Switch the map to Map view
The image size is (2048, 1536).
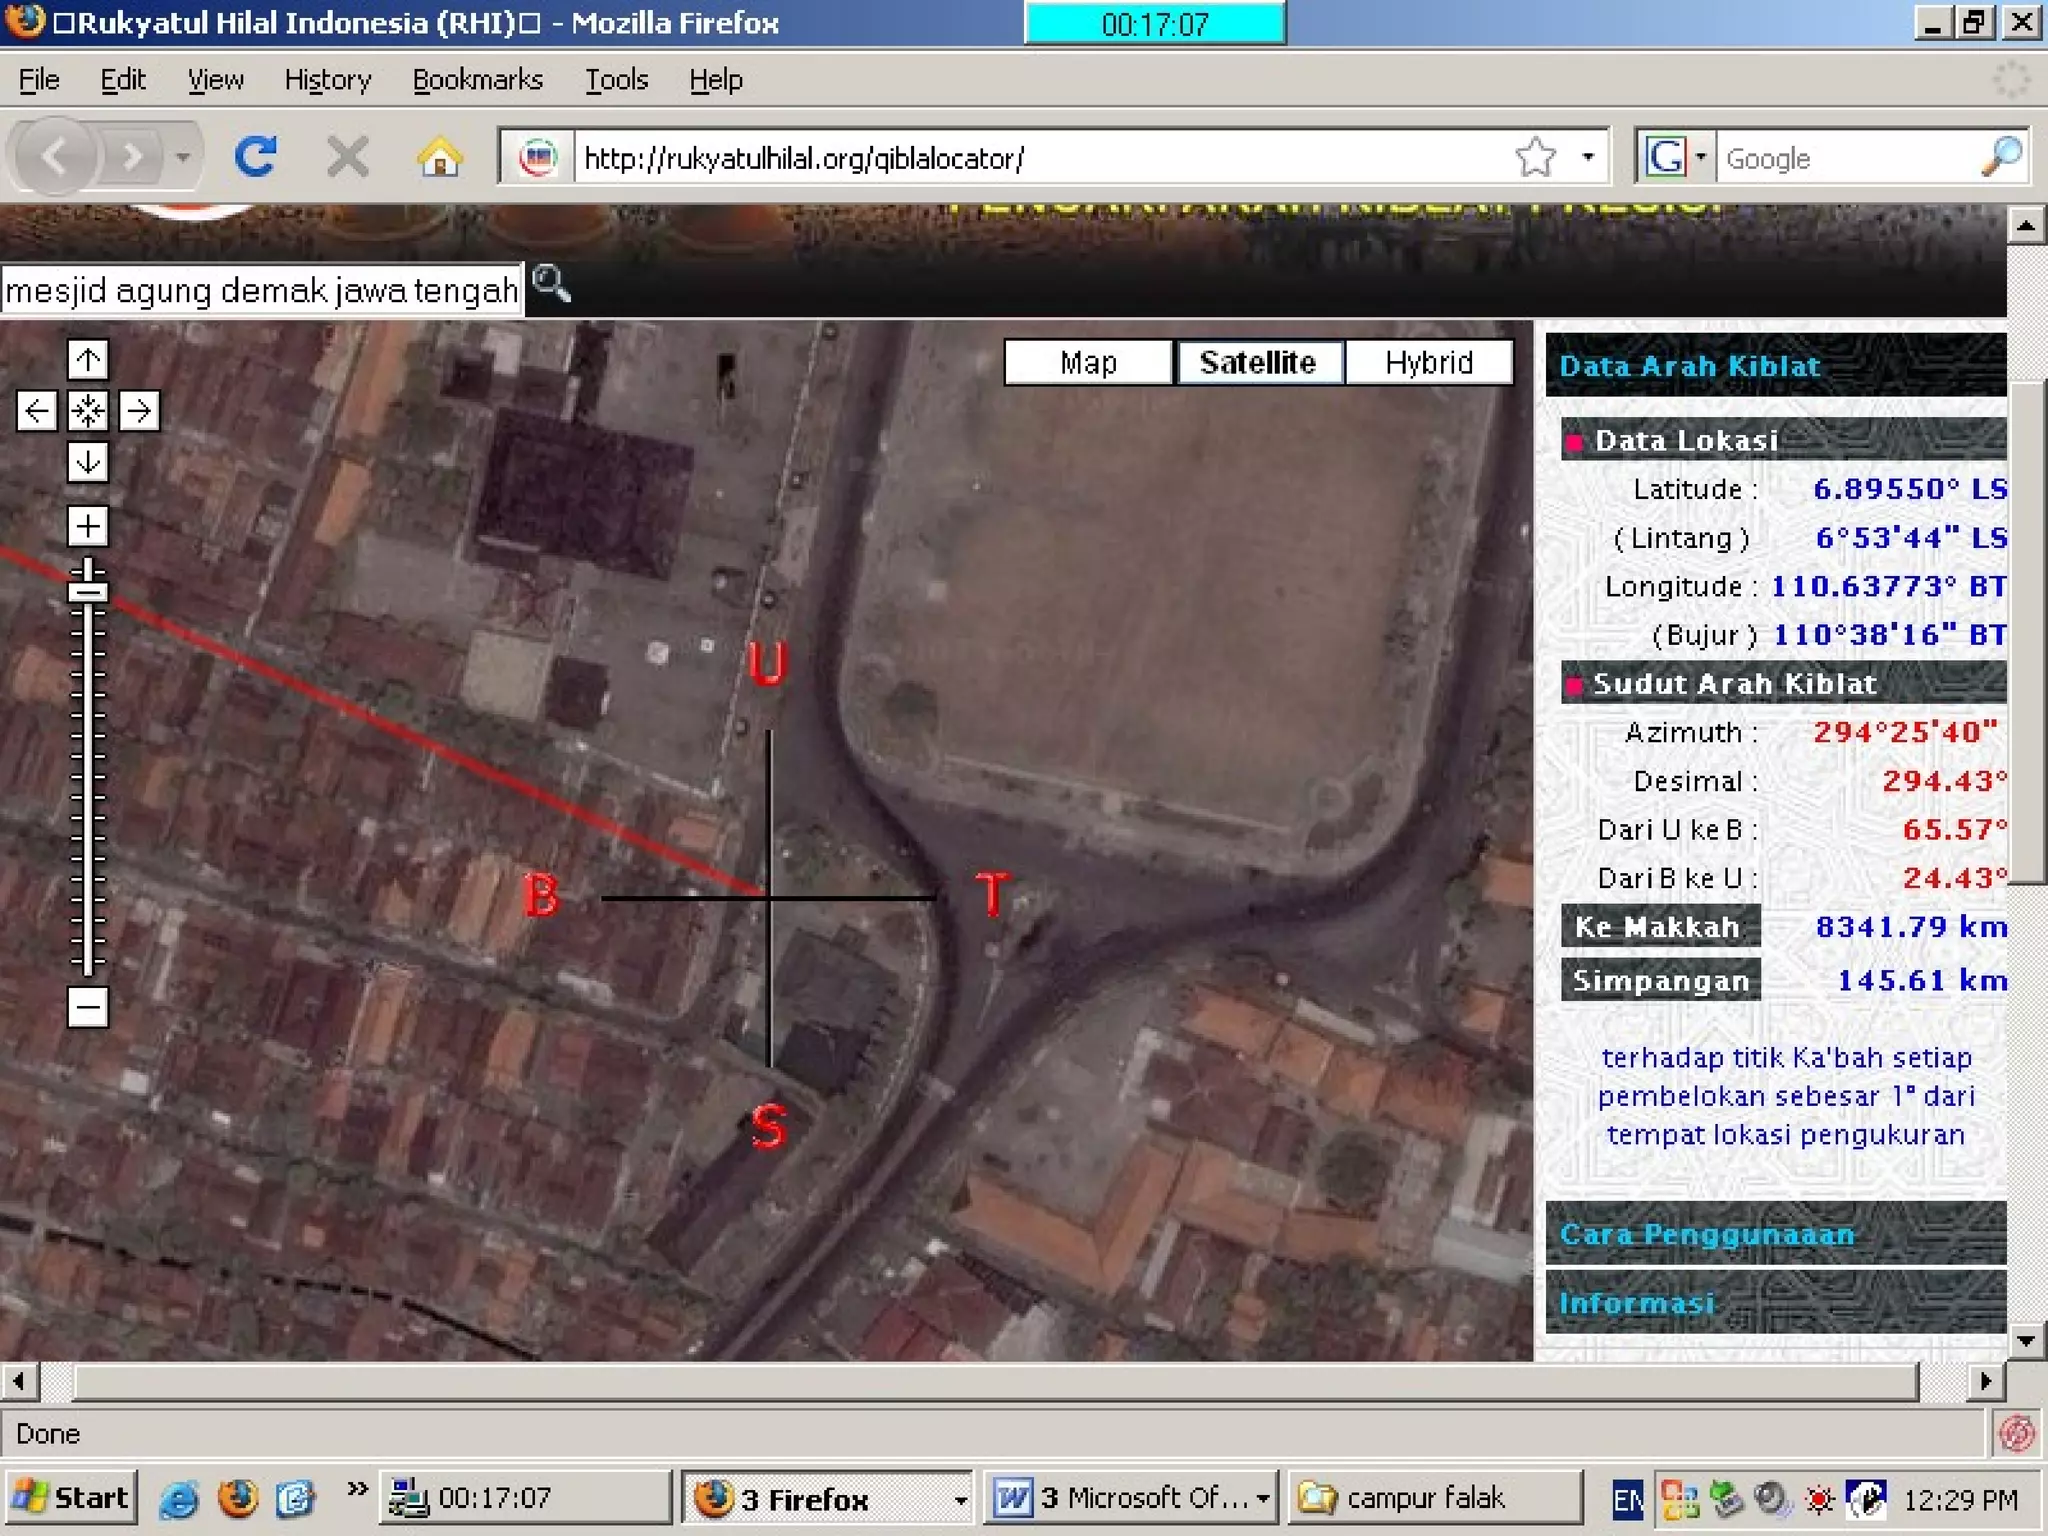(1088, 362)
